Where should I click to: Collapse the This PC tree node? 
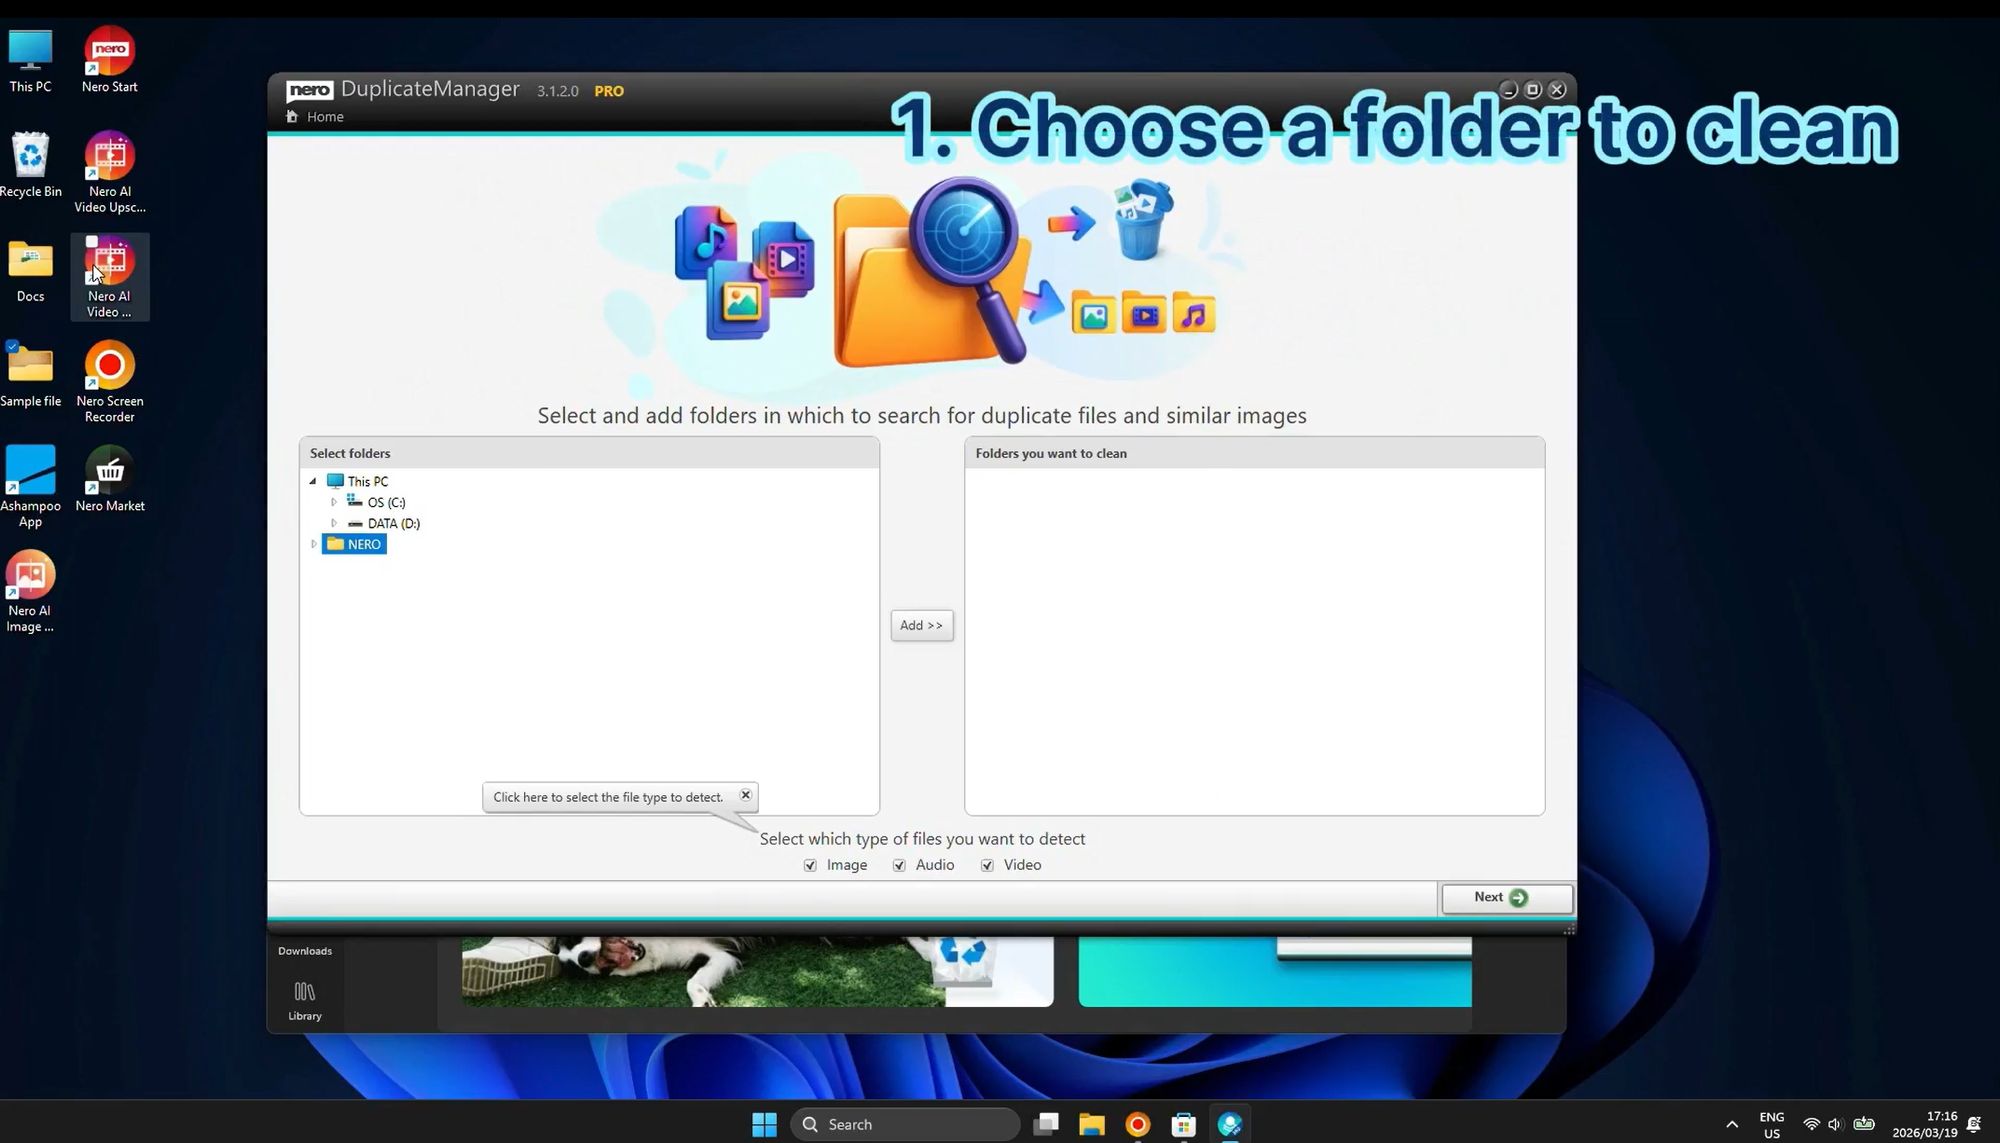313,481
